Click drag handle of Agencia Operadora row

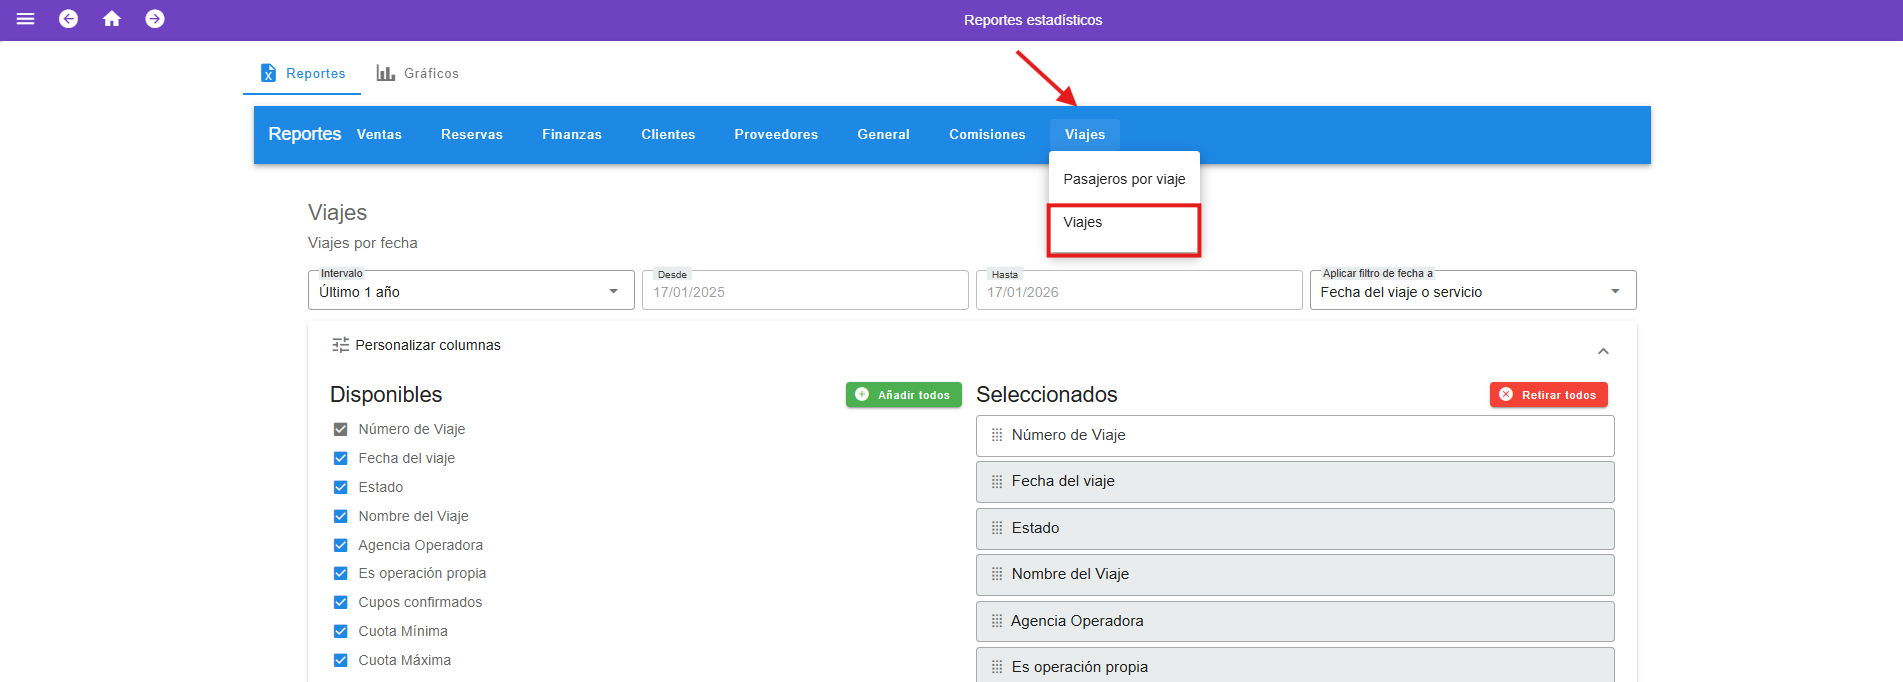[997, 621]
